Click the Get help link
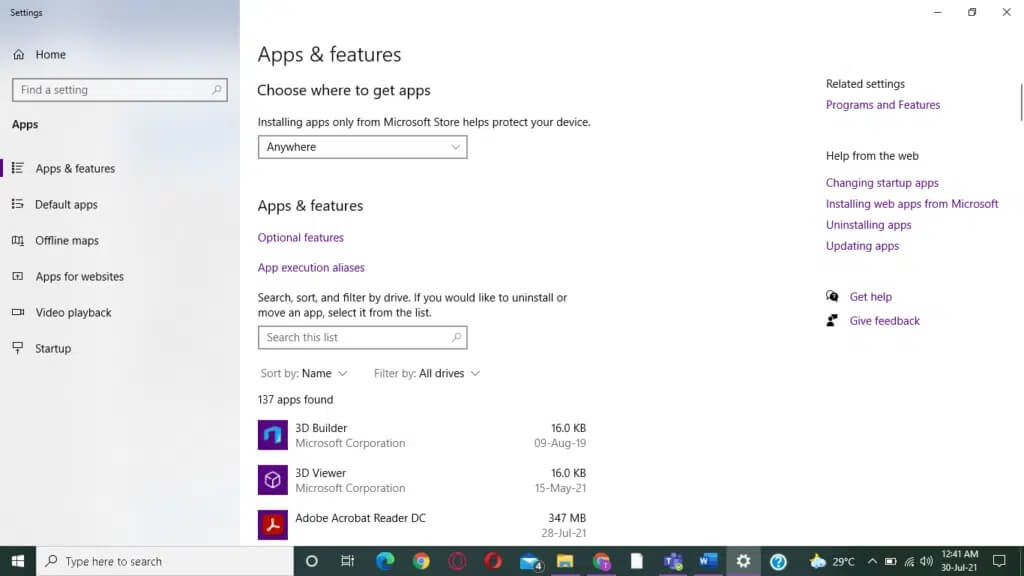1024x576 pixels. coord(870,296)
